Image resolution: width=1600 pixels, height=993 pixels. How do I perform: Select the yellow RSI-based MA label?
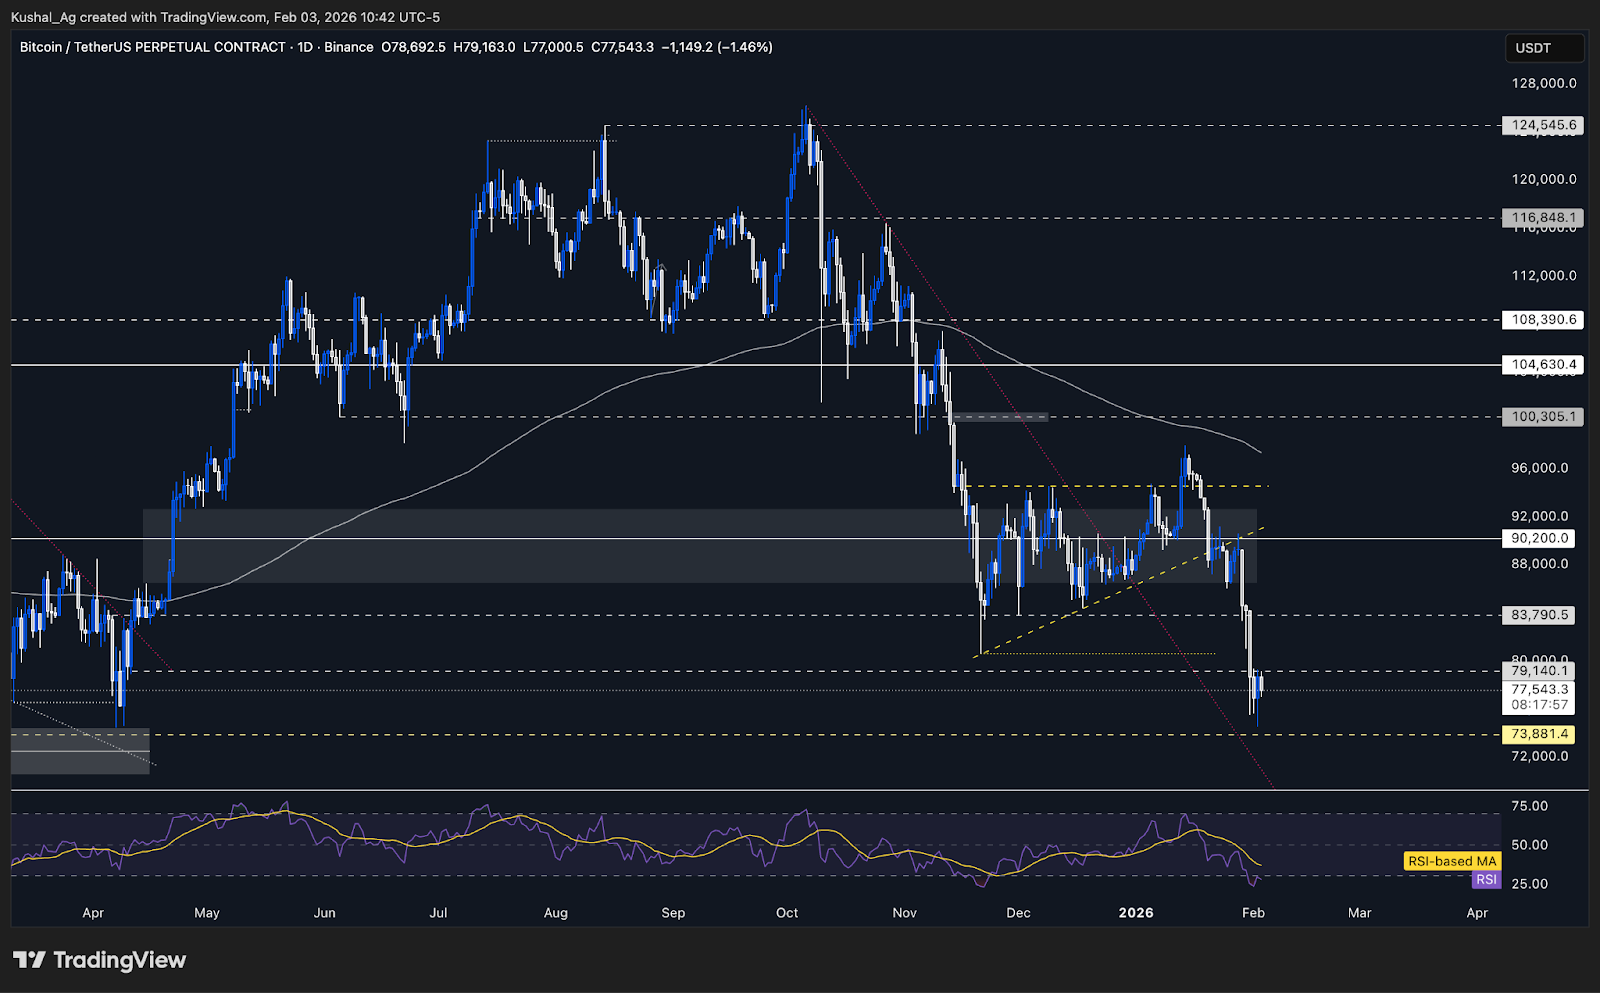1451,861
